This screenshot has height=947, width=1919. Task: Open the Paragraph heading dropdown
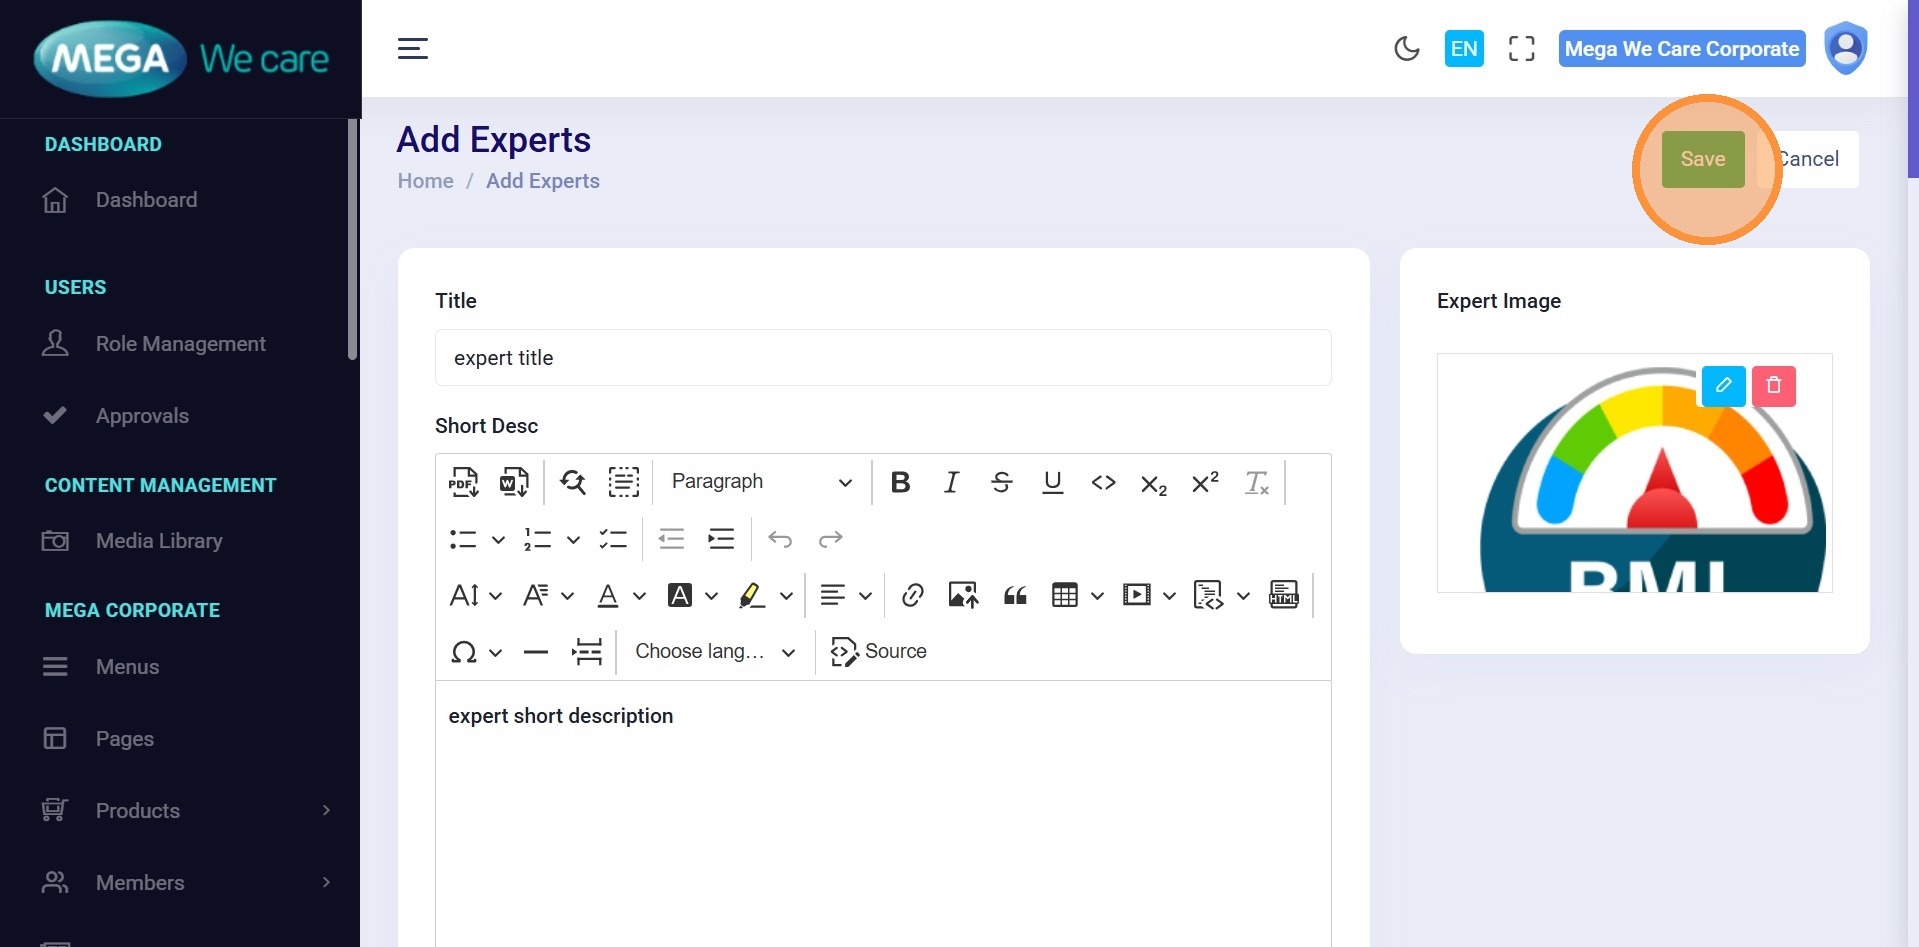pos(760,482)
